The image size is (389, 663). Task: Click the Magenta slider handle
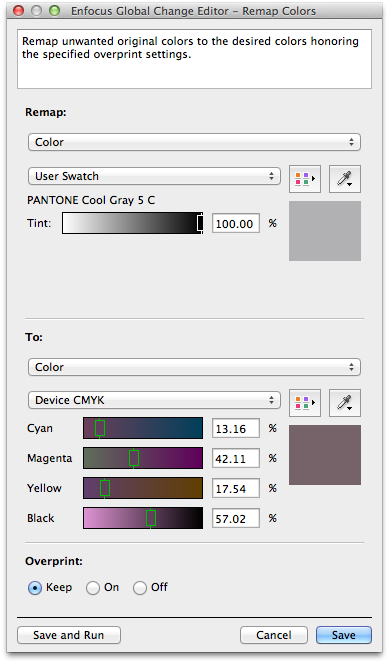(134, 458)
